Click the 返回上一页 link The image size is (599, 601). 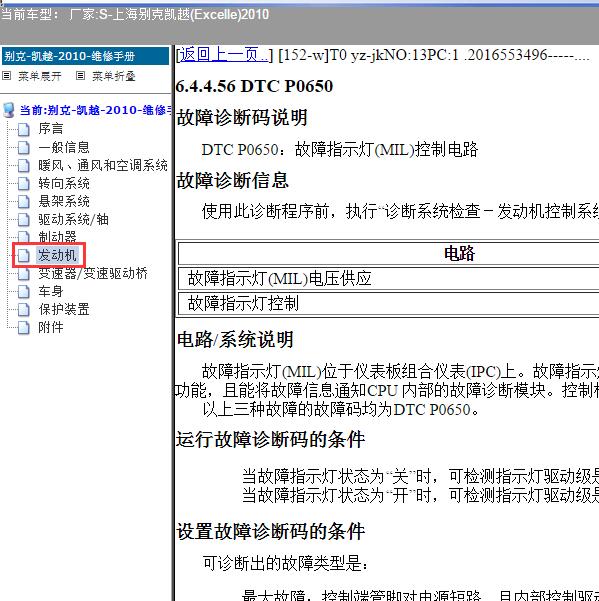point(224,55)
